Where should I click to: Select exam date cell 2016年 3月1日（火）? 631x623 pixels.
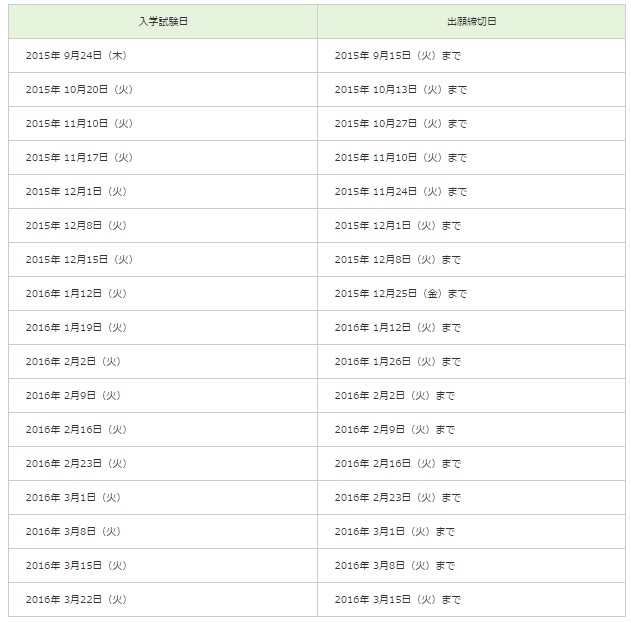coord(73,498)
